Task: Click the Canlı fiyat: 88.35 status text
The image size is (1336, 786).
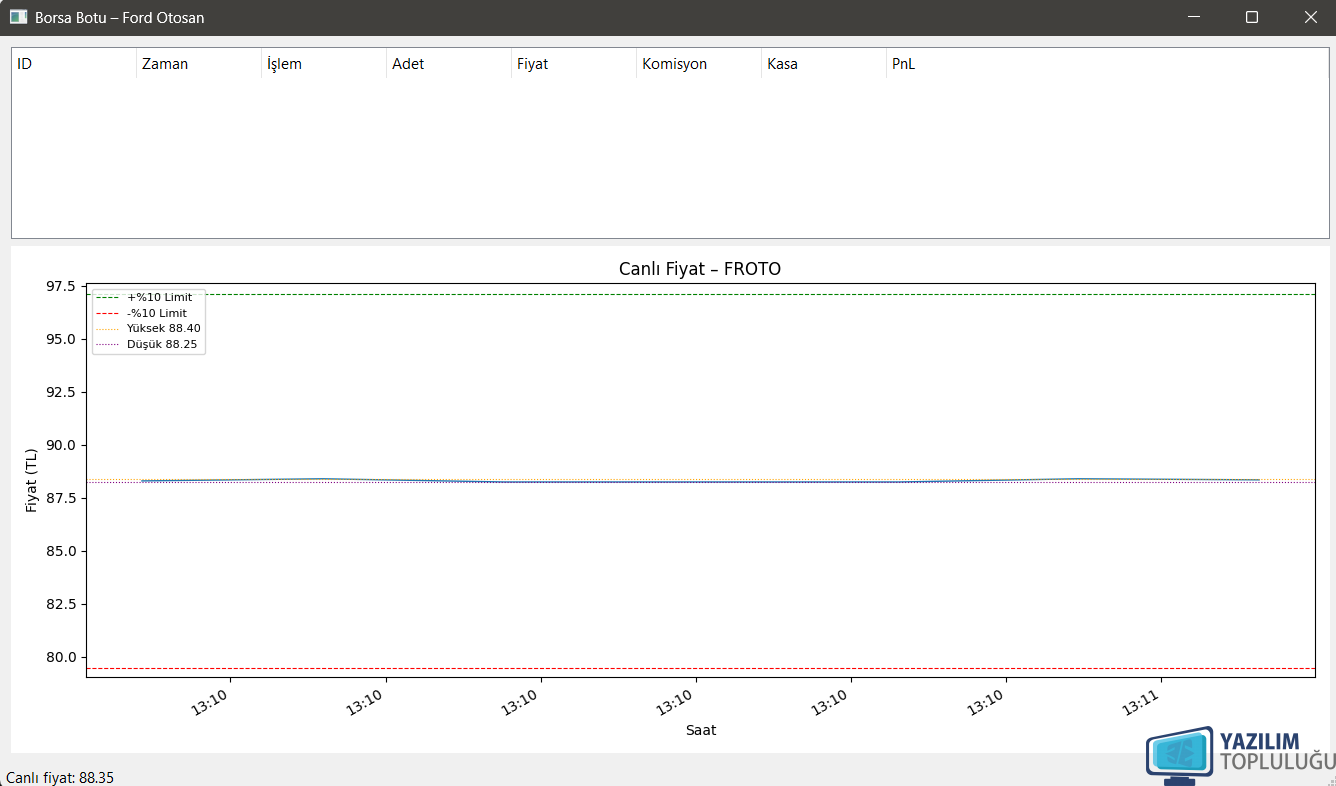Action: coord(60,777)
